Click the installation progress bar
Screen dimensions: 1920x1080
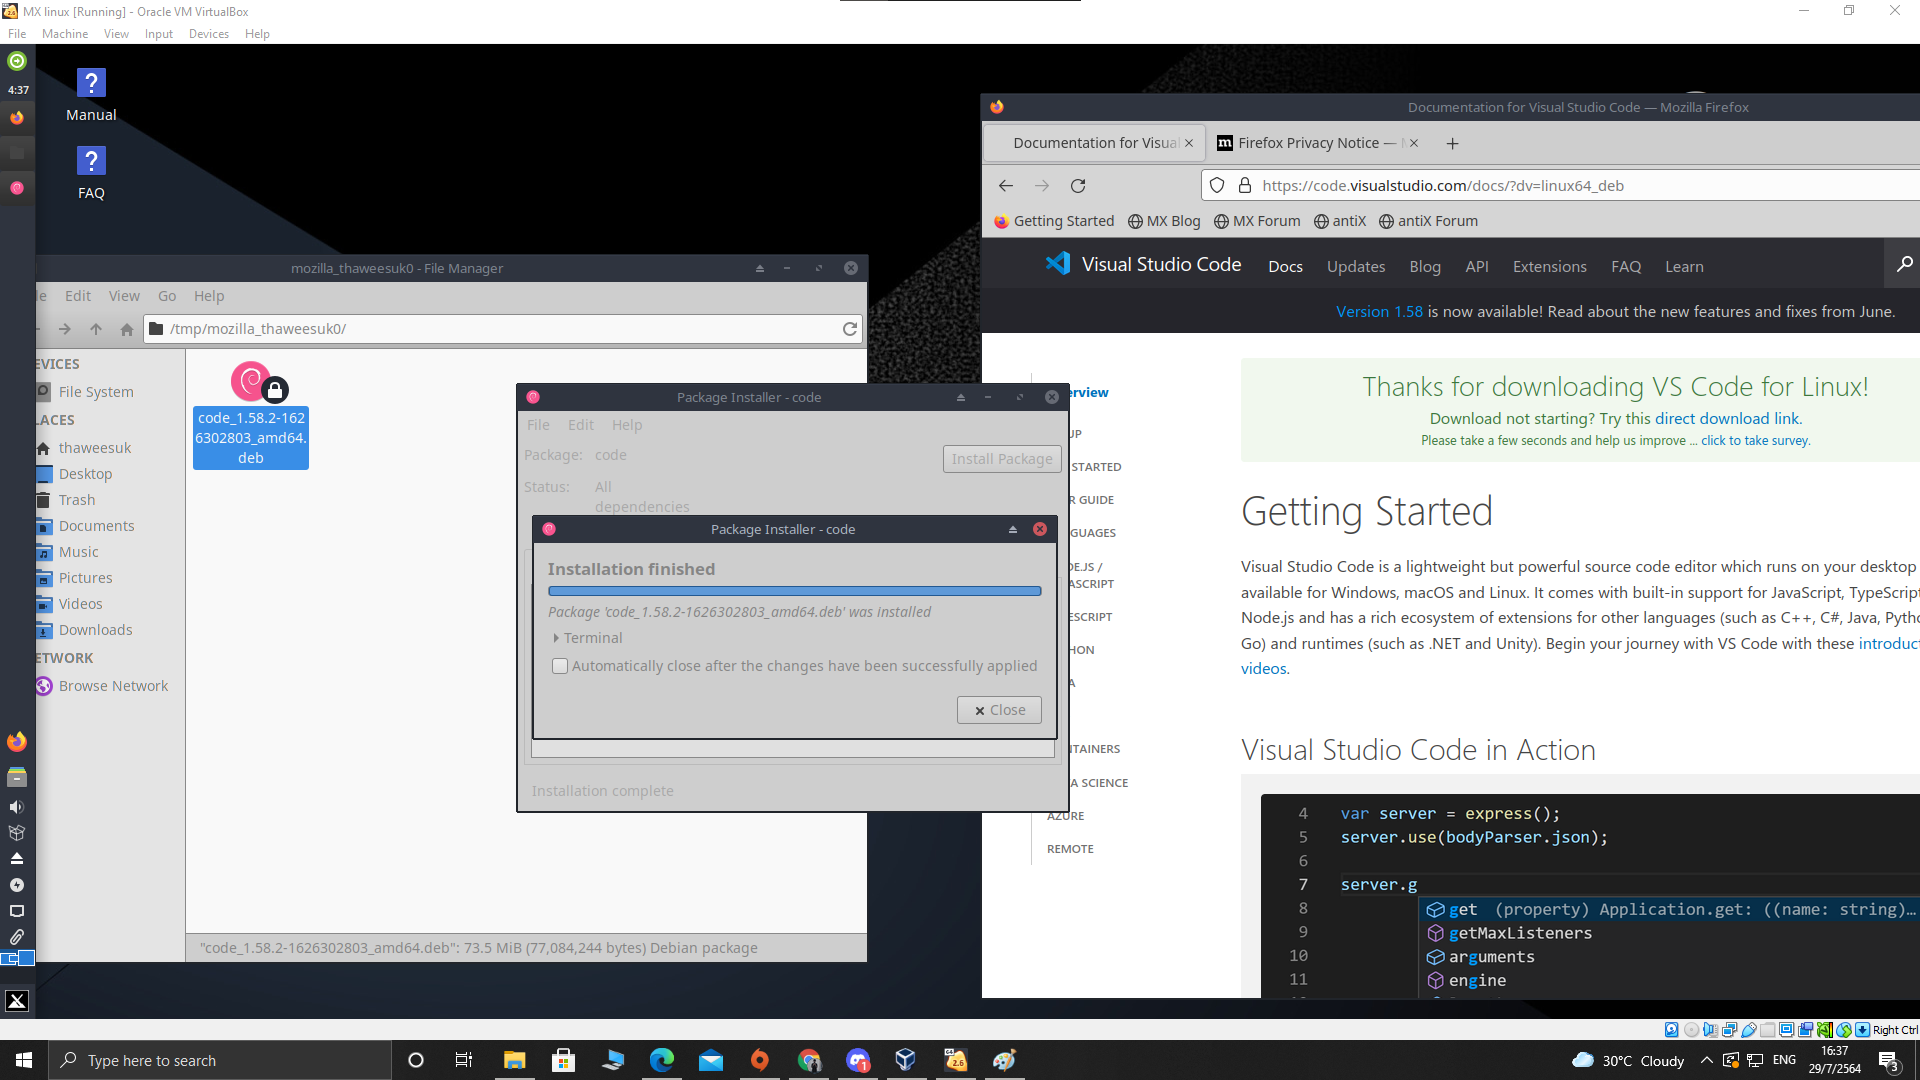coord(794,591)
